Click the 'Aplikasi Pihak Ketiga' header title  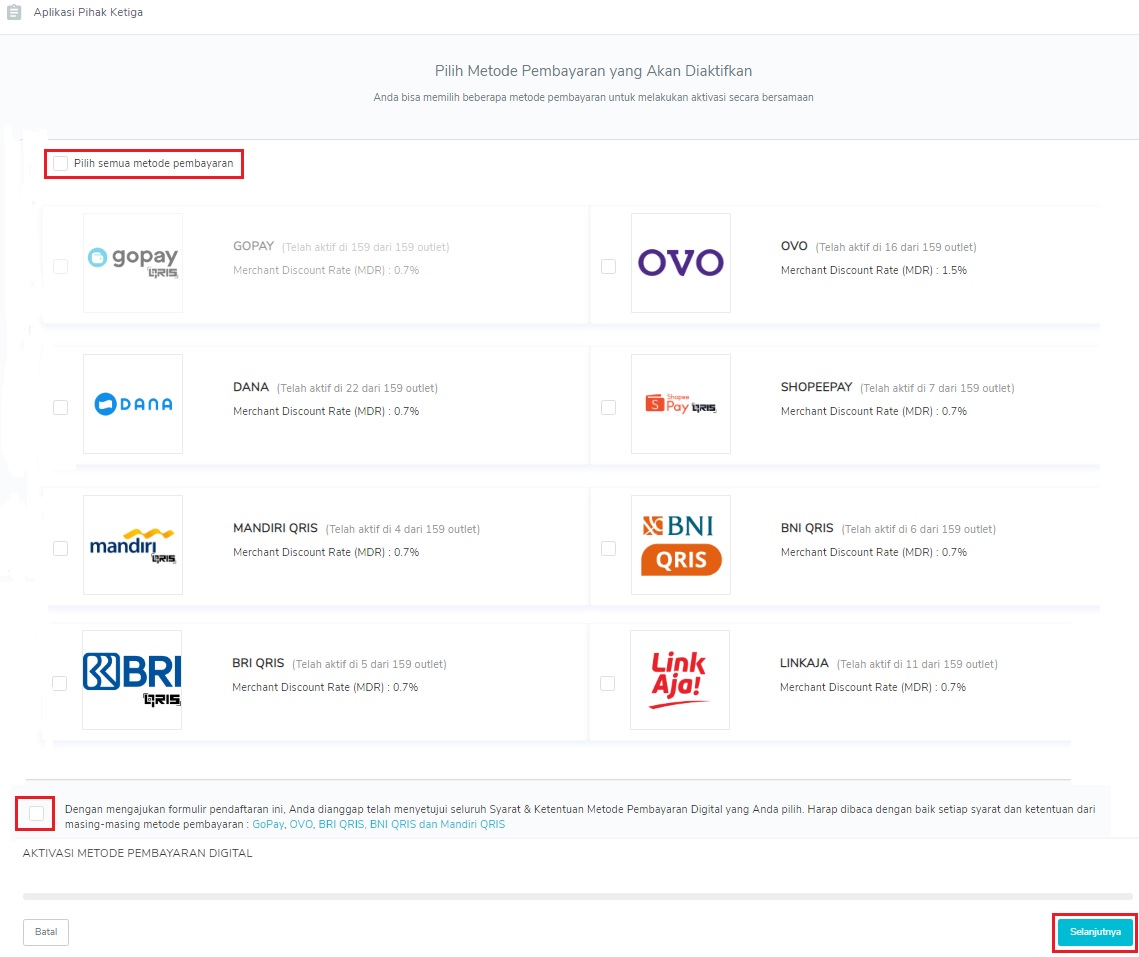tap(88, 12)
